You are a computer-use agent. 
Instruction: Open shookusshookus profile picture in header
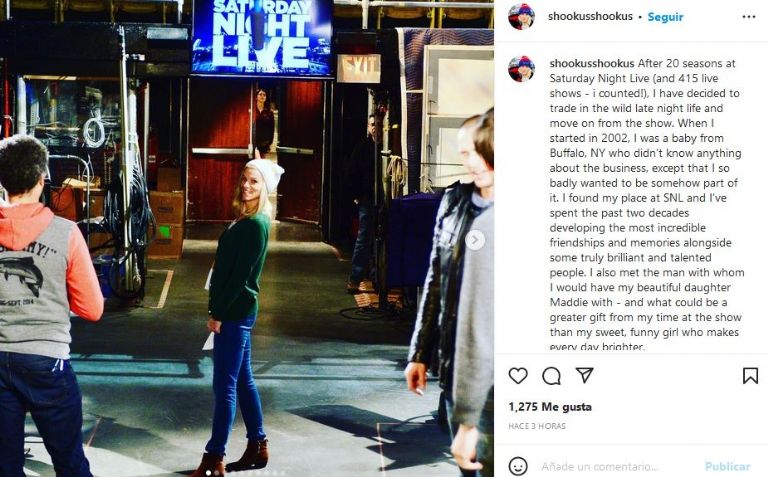point(521,17)
